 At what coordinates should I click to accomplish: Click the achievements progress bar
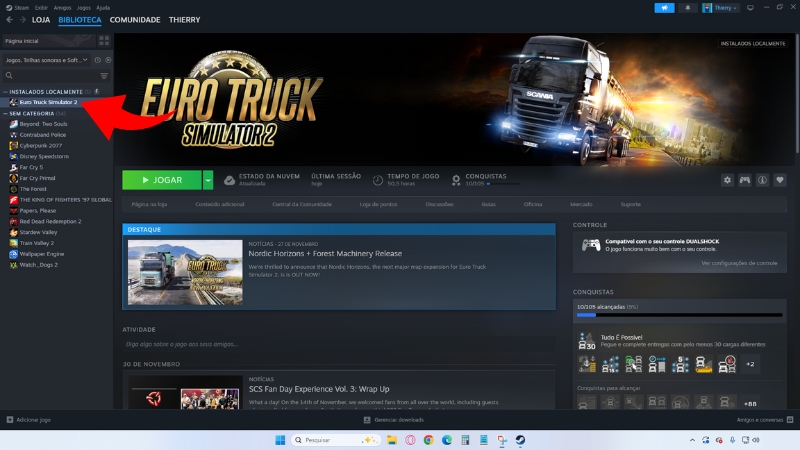[x=679, y=315]
